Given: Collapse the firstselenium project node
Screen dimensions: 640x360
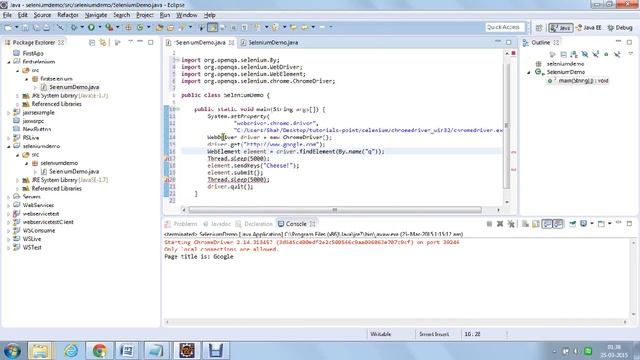Looking at the screenshot, I should (x=9, y=62).
